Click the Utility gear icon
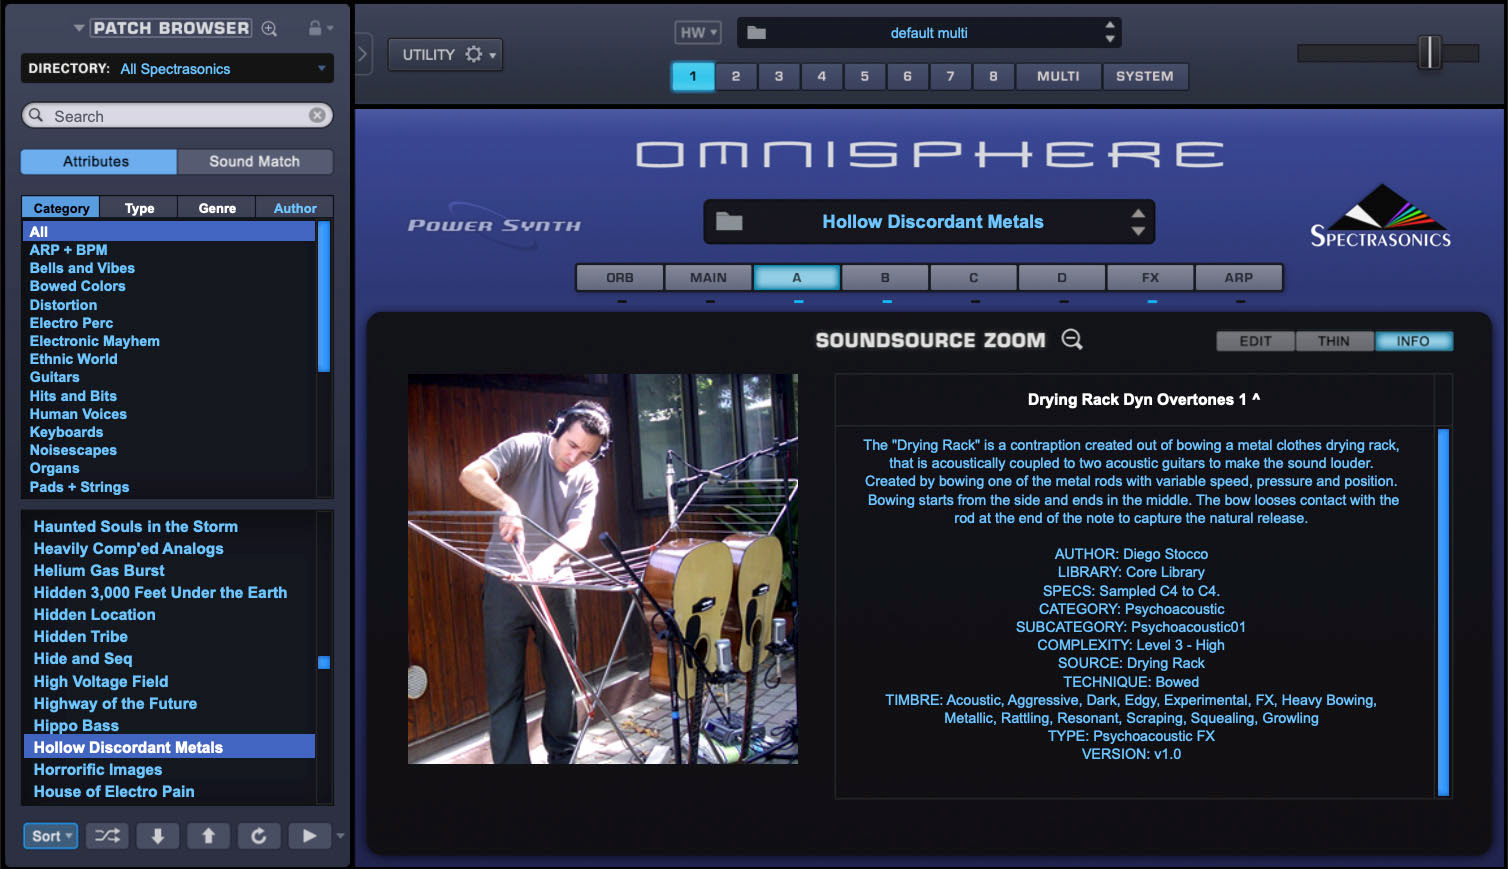This screenshot has height=869, width=1508. pyautogui.click(x=474, y=54)
